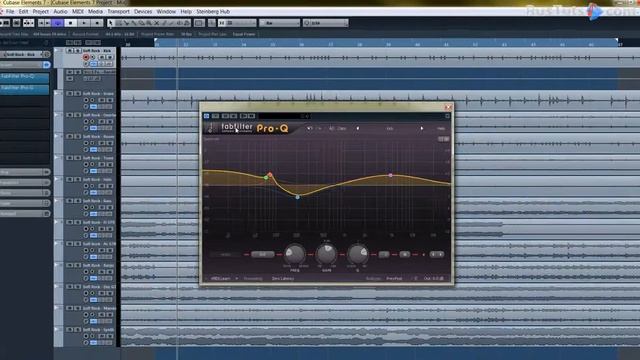The image size is (640, 360).
Task: Open the Steinberg Hub menu
Action: 213,11
